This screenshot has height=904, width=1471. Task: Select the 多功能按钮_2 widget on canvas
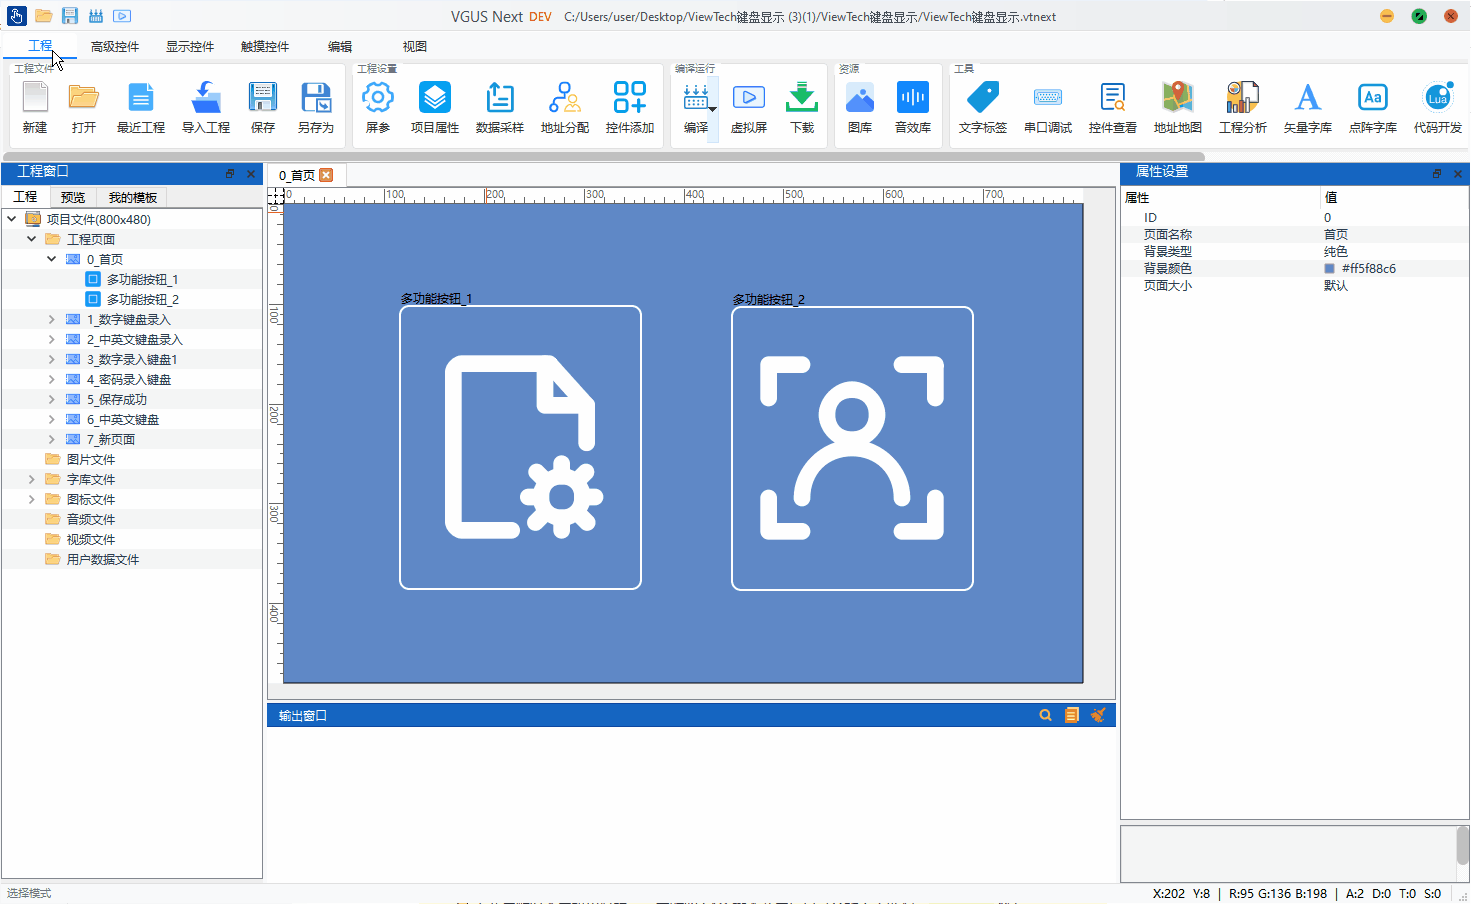click(852, 448)
